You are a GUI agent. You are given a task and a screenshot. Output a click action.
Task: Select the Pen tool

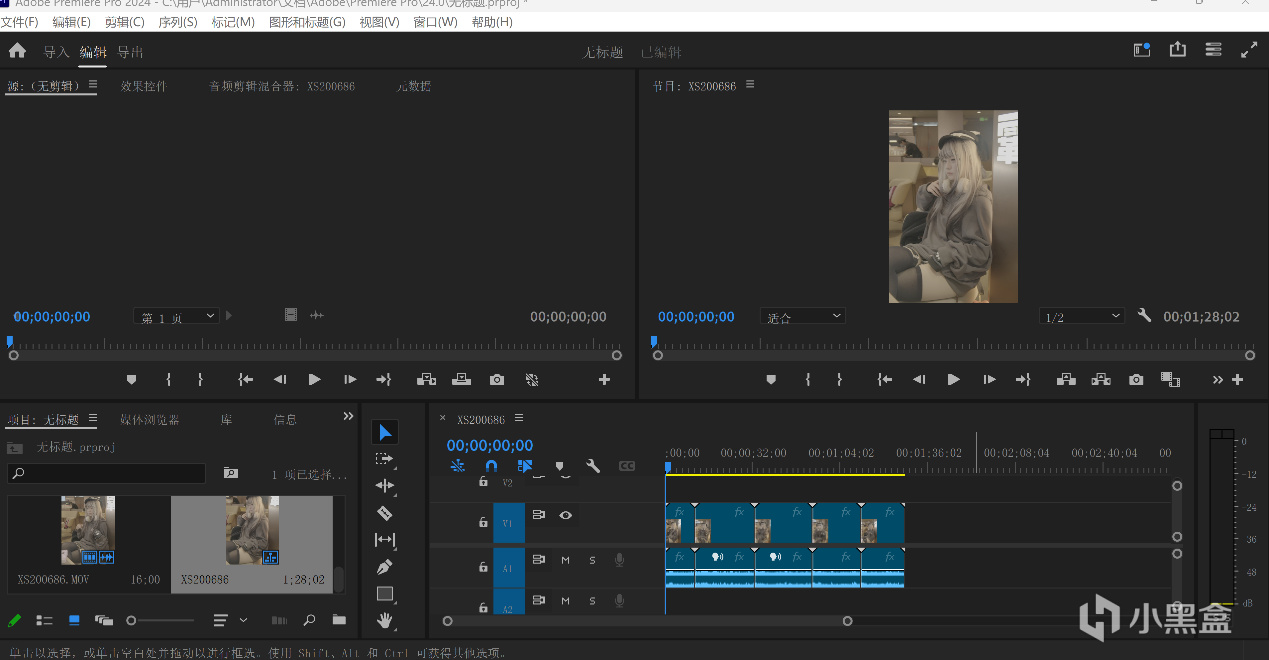click(x=385, y=567)
